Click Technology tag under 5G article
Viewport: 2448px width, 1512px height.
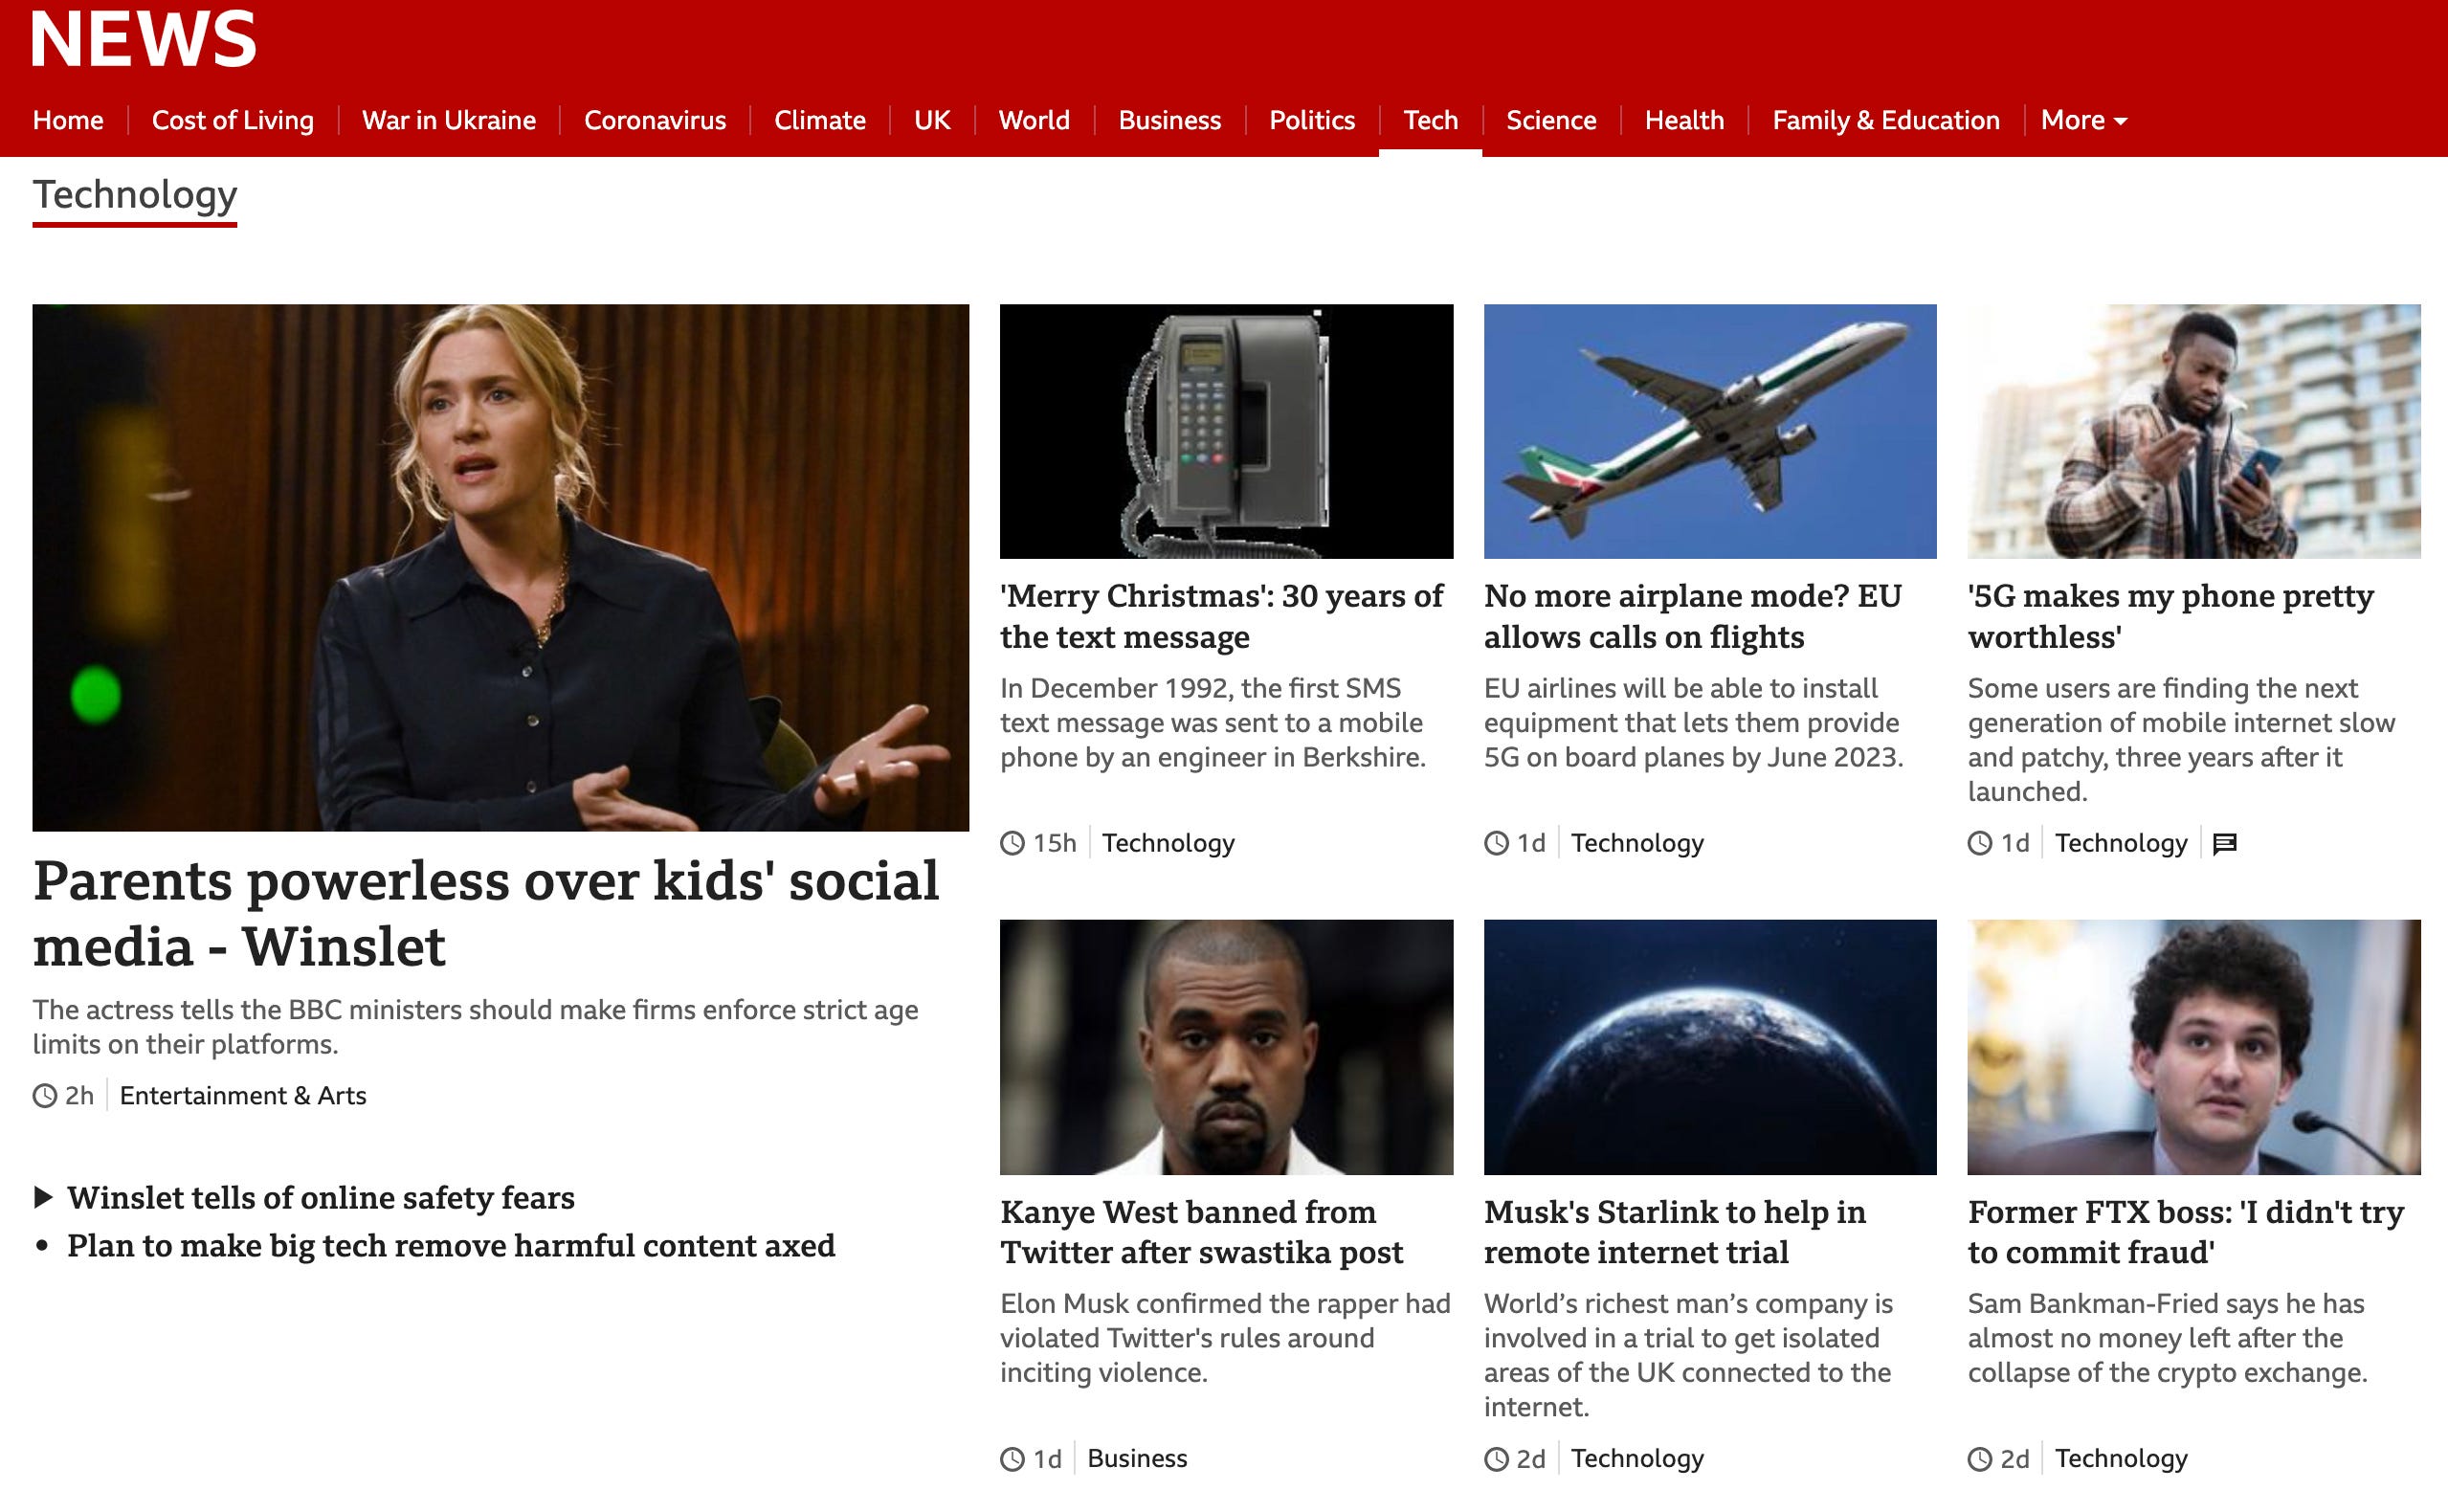(x=2121, y=844)
